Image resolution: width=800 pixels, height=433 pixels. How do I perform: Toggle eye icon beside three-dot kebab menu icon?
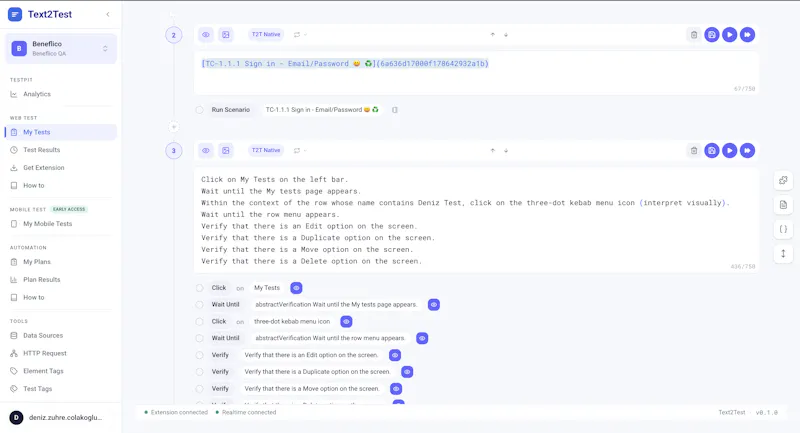click(346, 322)
